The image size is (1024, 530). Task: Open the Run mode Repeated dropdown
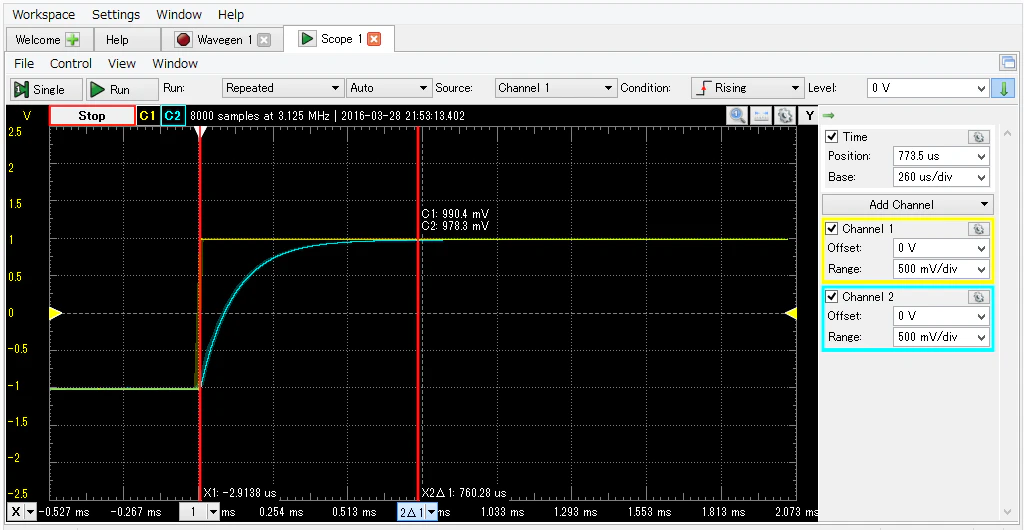[x=283, y=88]
